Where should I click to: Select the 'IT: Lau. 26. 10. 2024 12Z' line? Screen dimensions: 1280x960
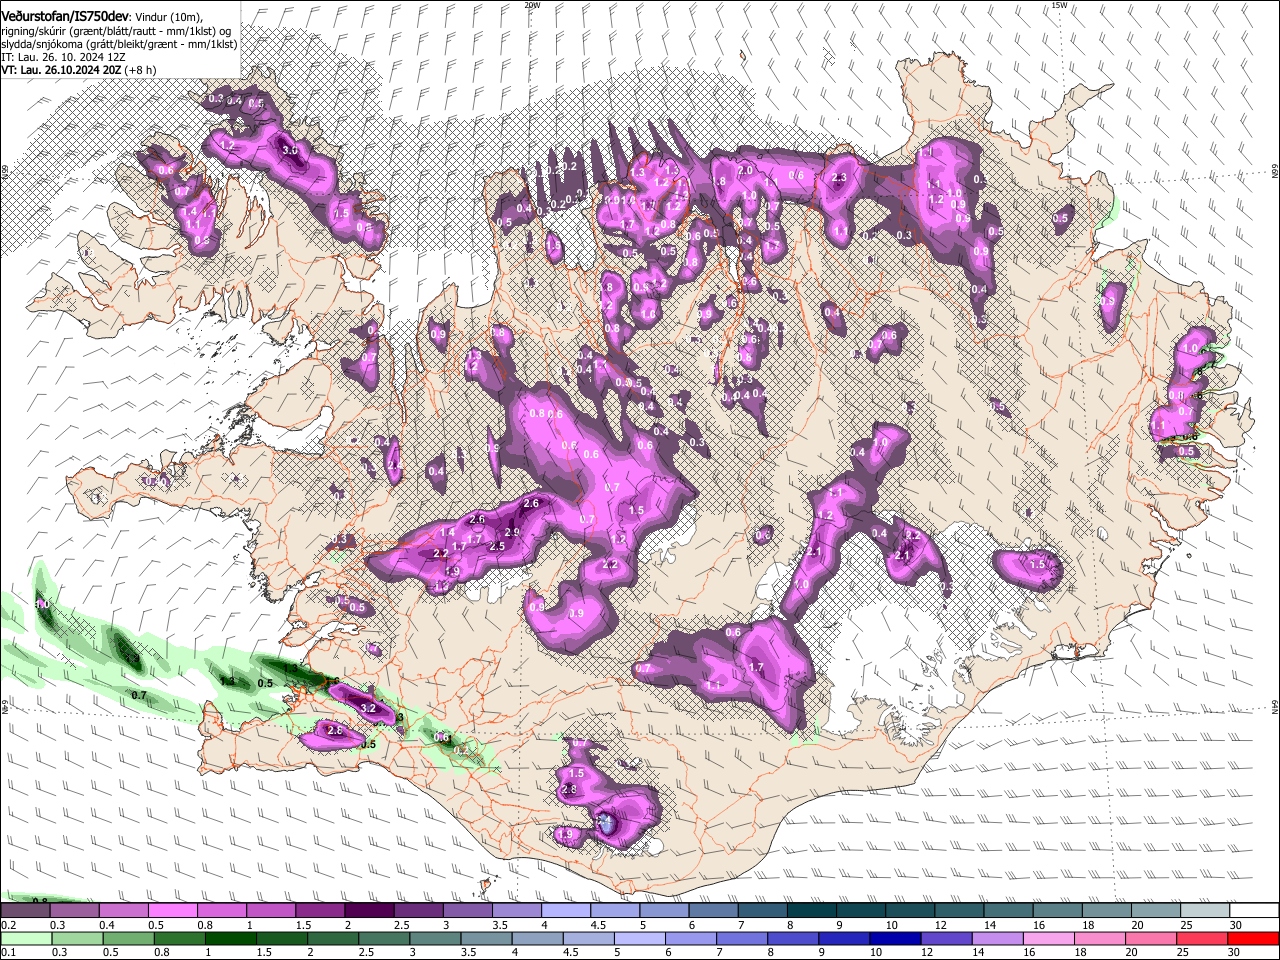pos(63,57)
